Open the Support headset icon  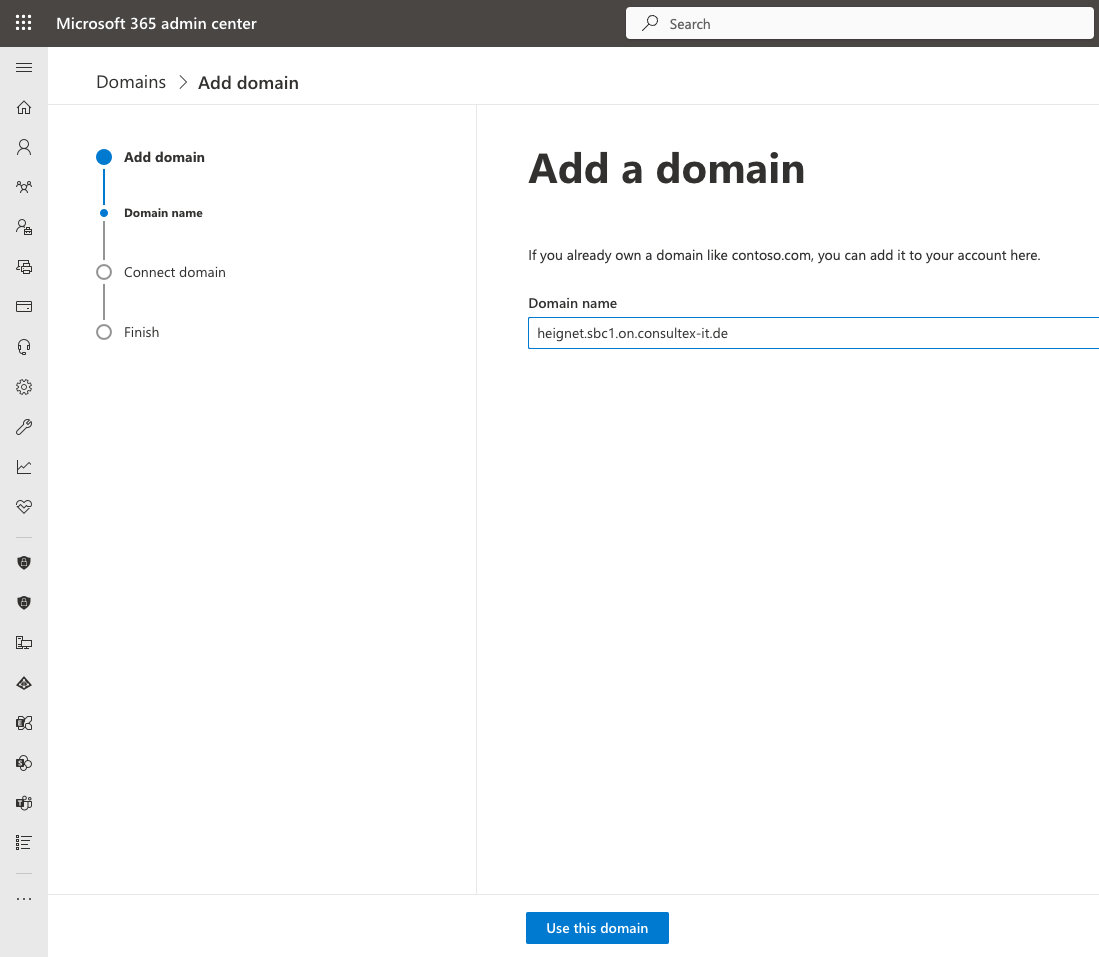click(x=24, y=347)
